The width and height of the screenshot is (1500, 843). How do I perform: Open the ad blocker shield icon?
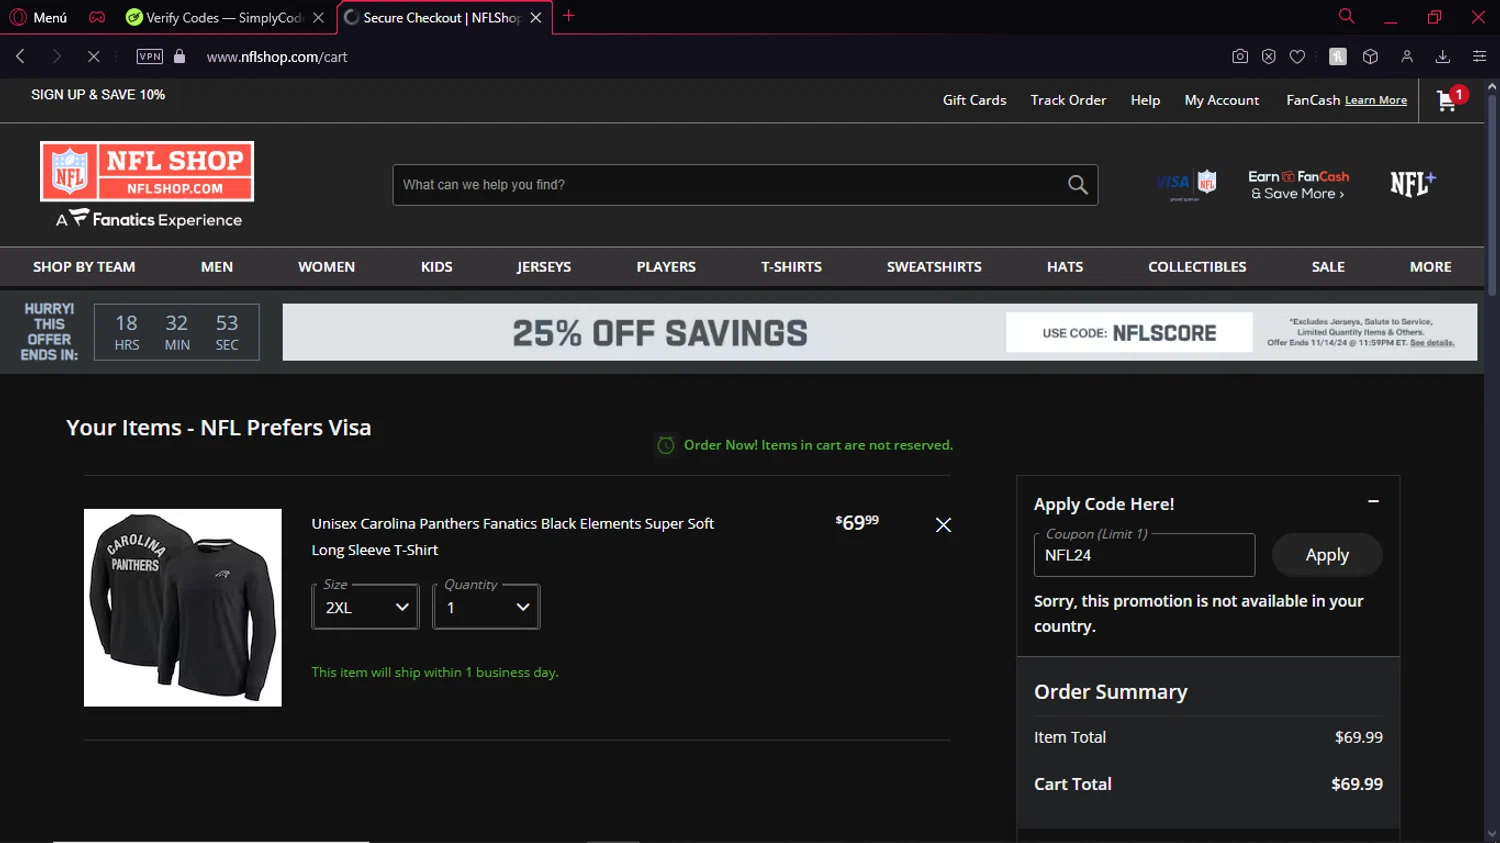click(x=1269, y=57)
